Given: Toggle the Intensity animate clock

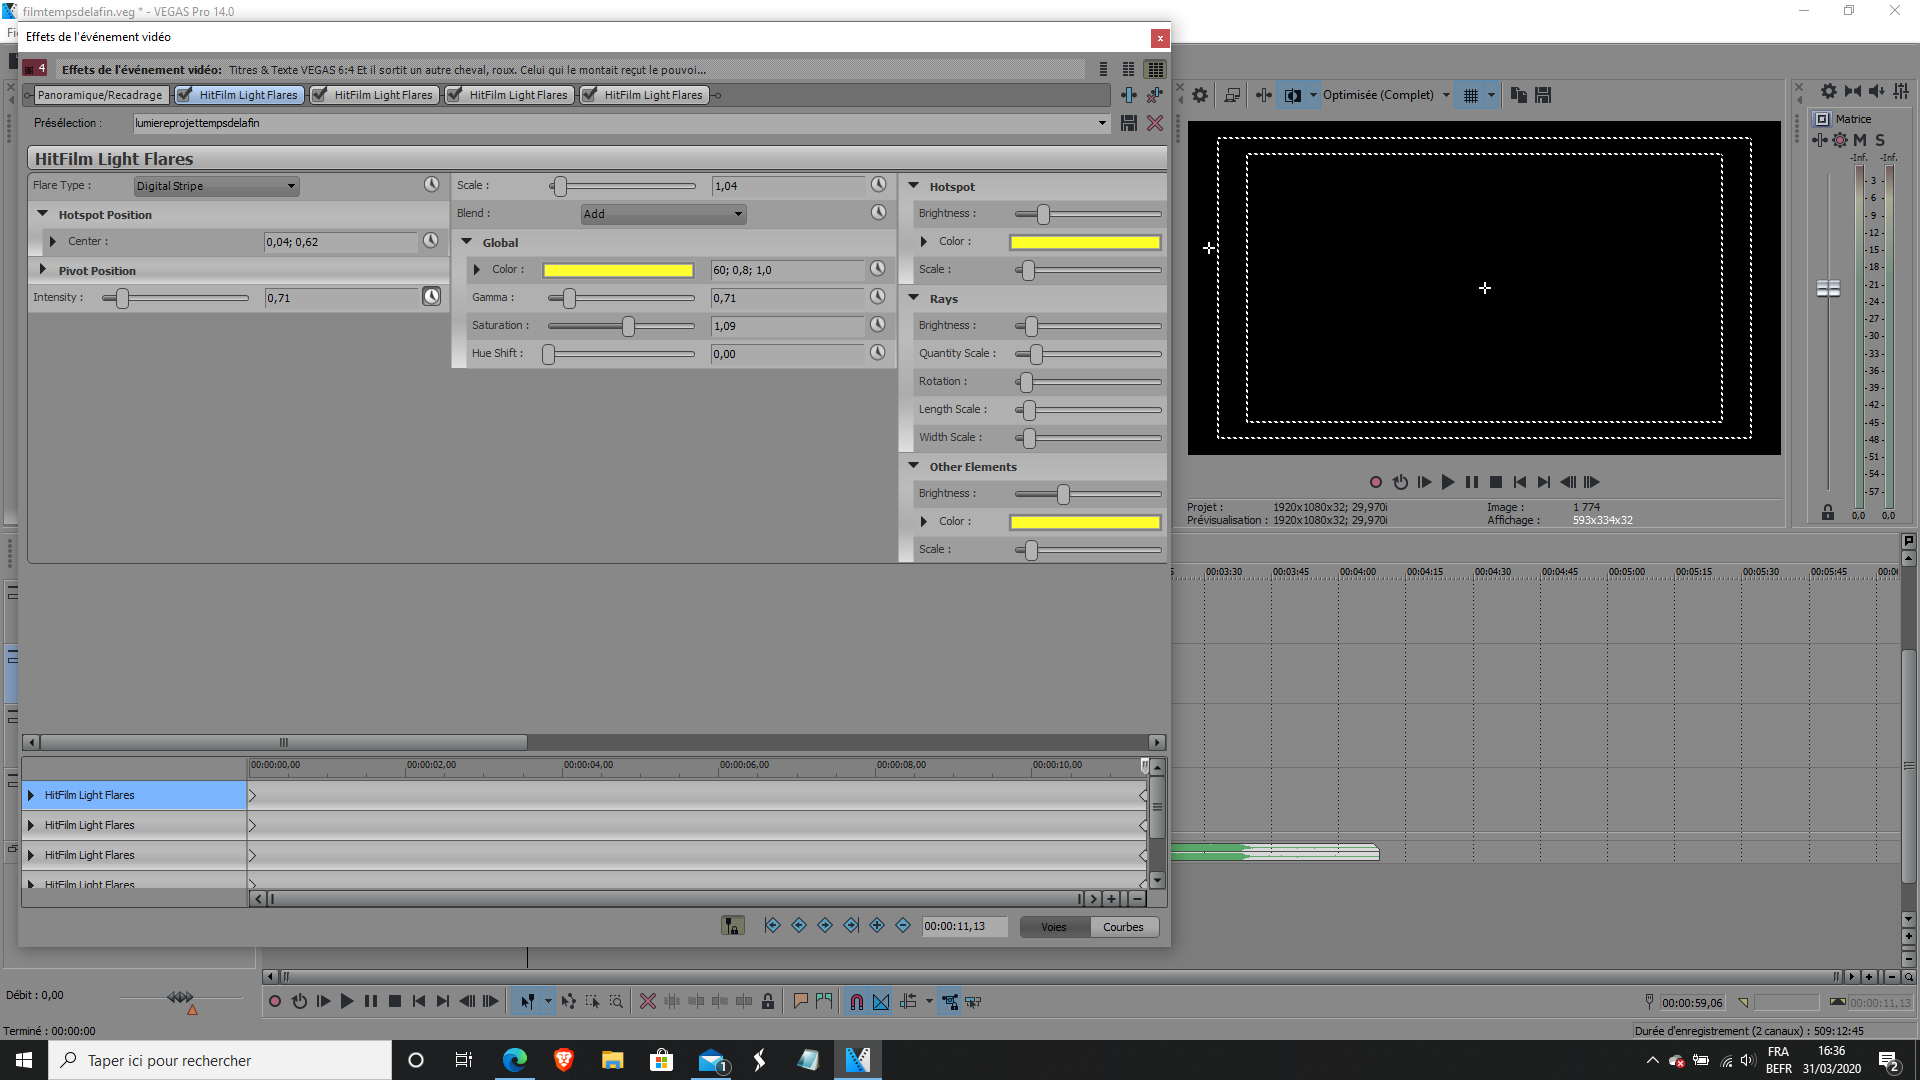Looking at the screenshot, I should coord(431,297).
